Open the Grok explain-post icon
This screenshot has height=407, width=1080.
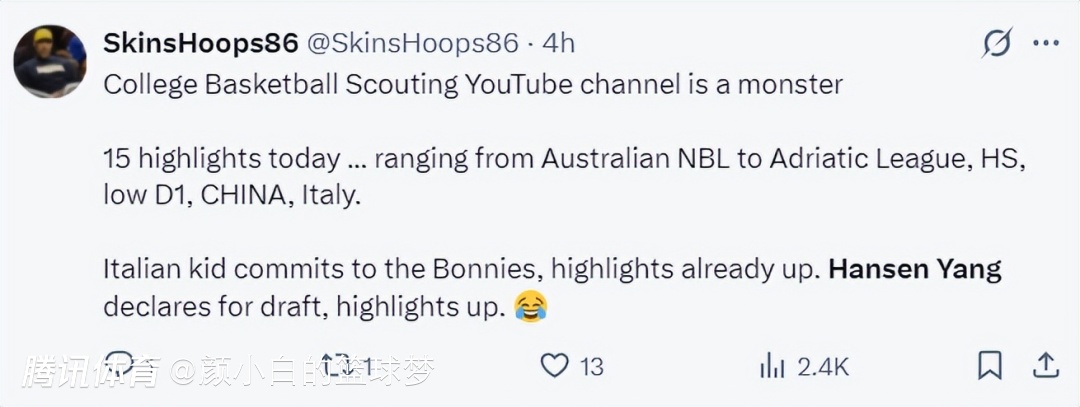click(996, 44)
